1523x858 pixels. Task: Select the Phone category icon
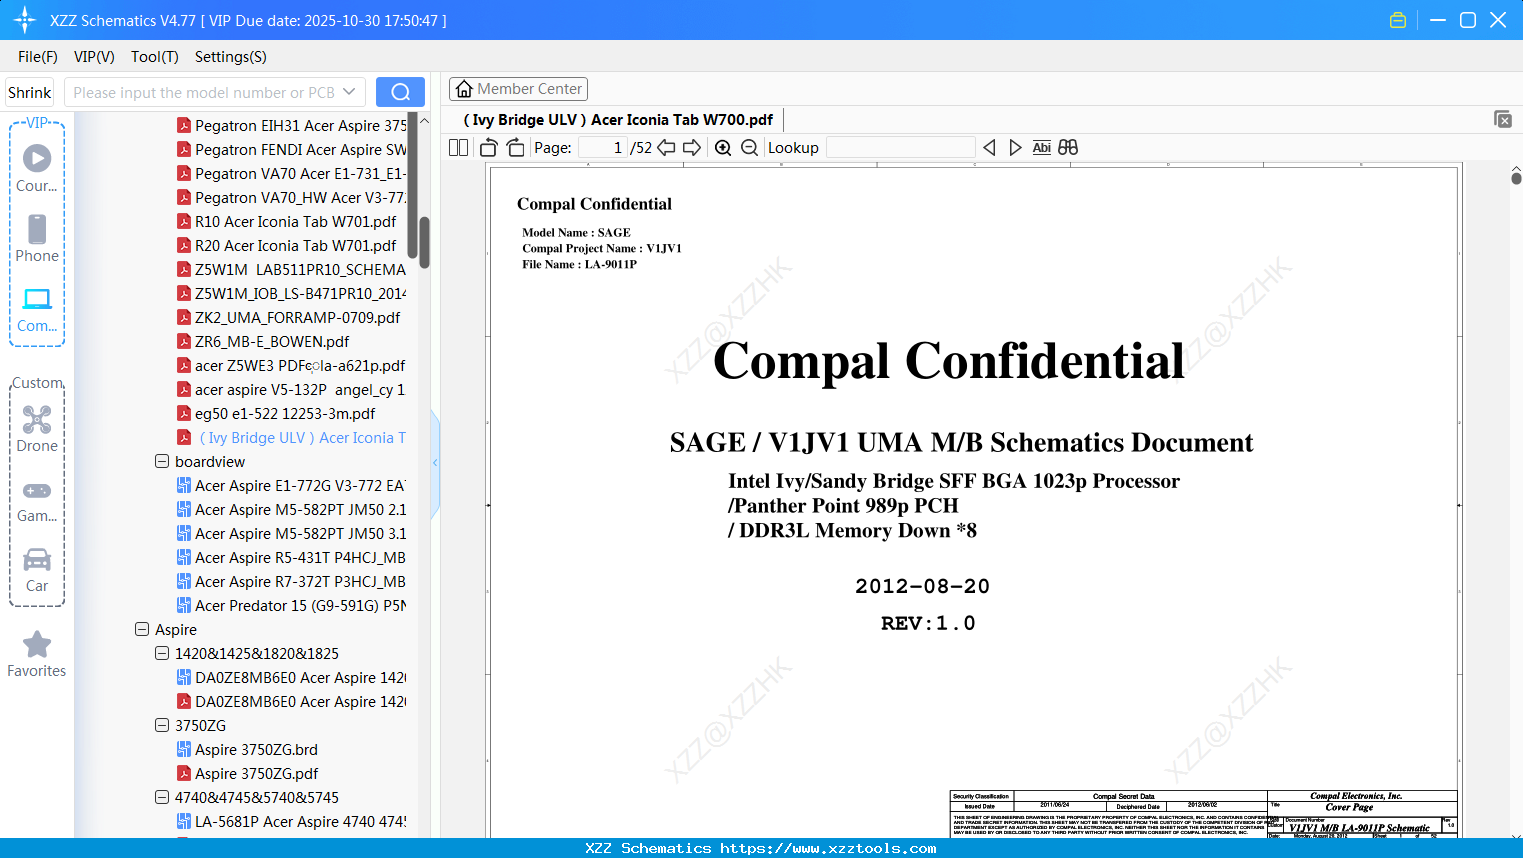click(37, 238)
